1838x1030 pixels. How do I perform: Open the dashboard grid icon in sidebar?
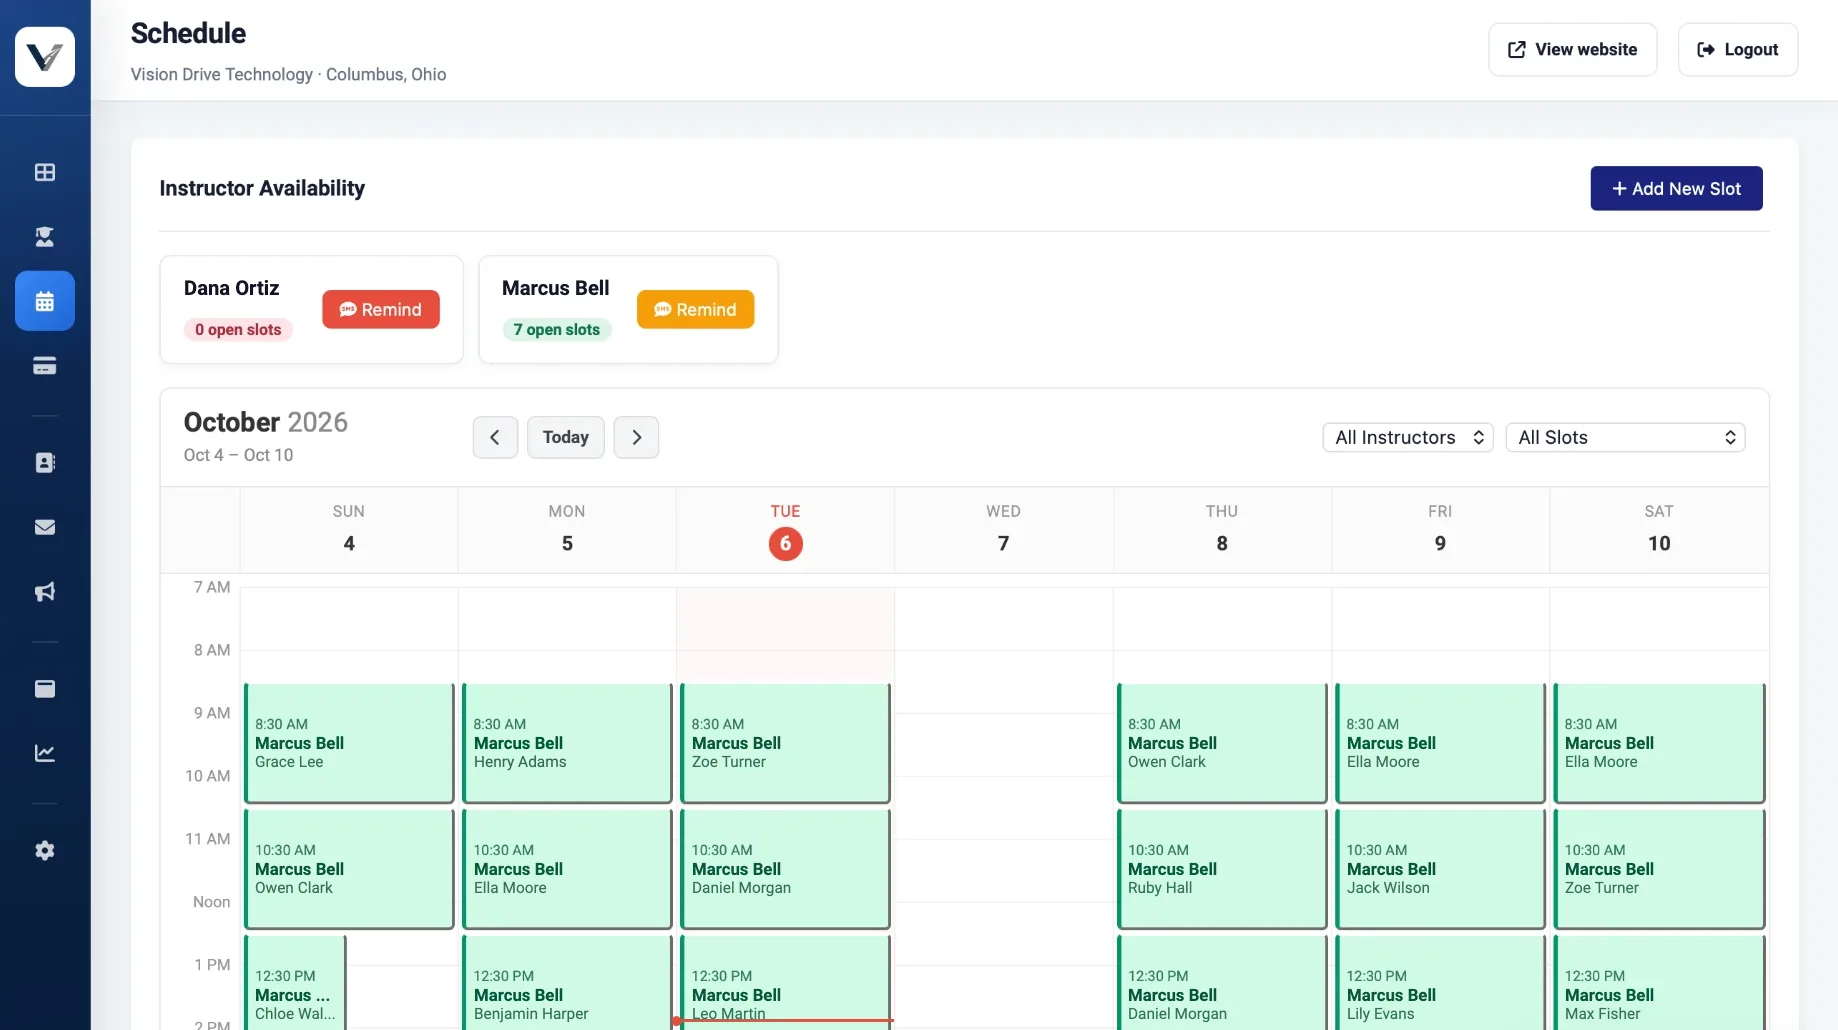coord(45,172)
